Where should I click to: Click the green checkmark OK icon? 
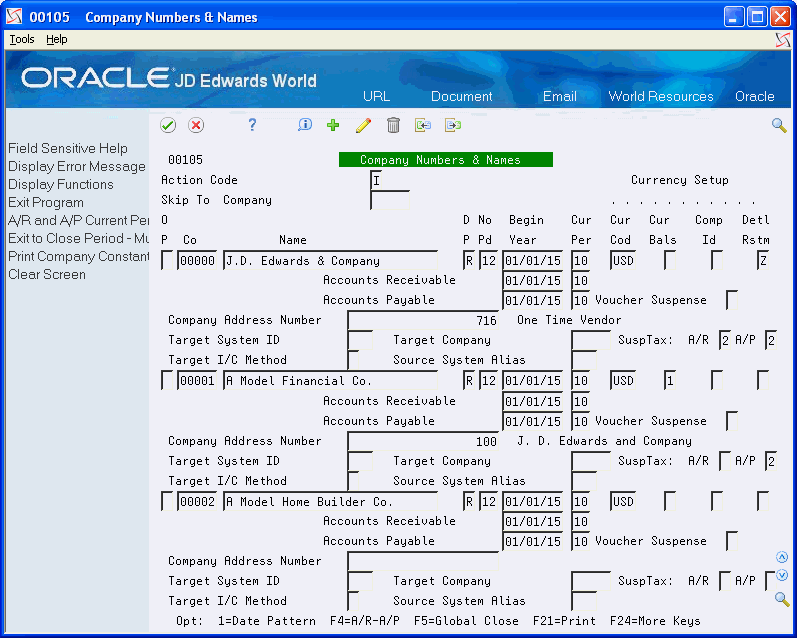coord(168,125)
